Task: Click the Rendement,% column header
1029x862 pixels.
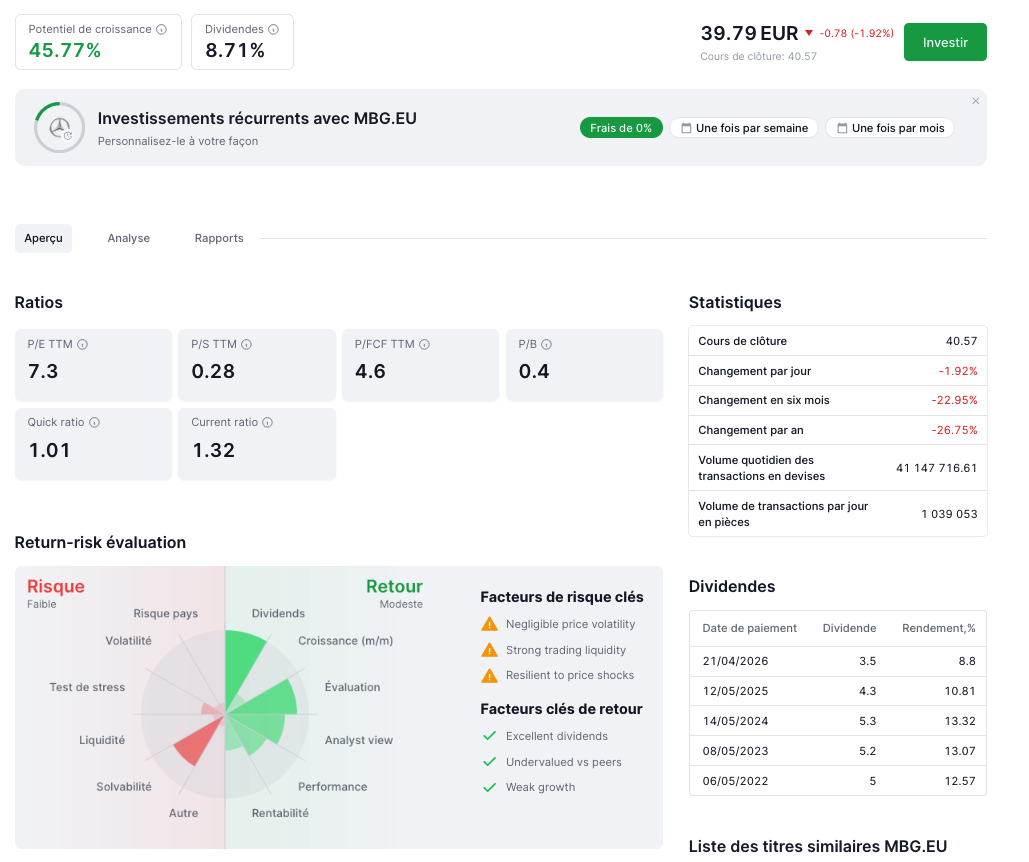Action: point(938,628)
